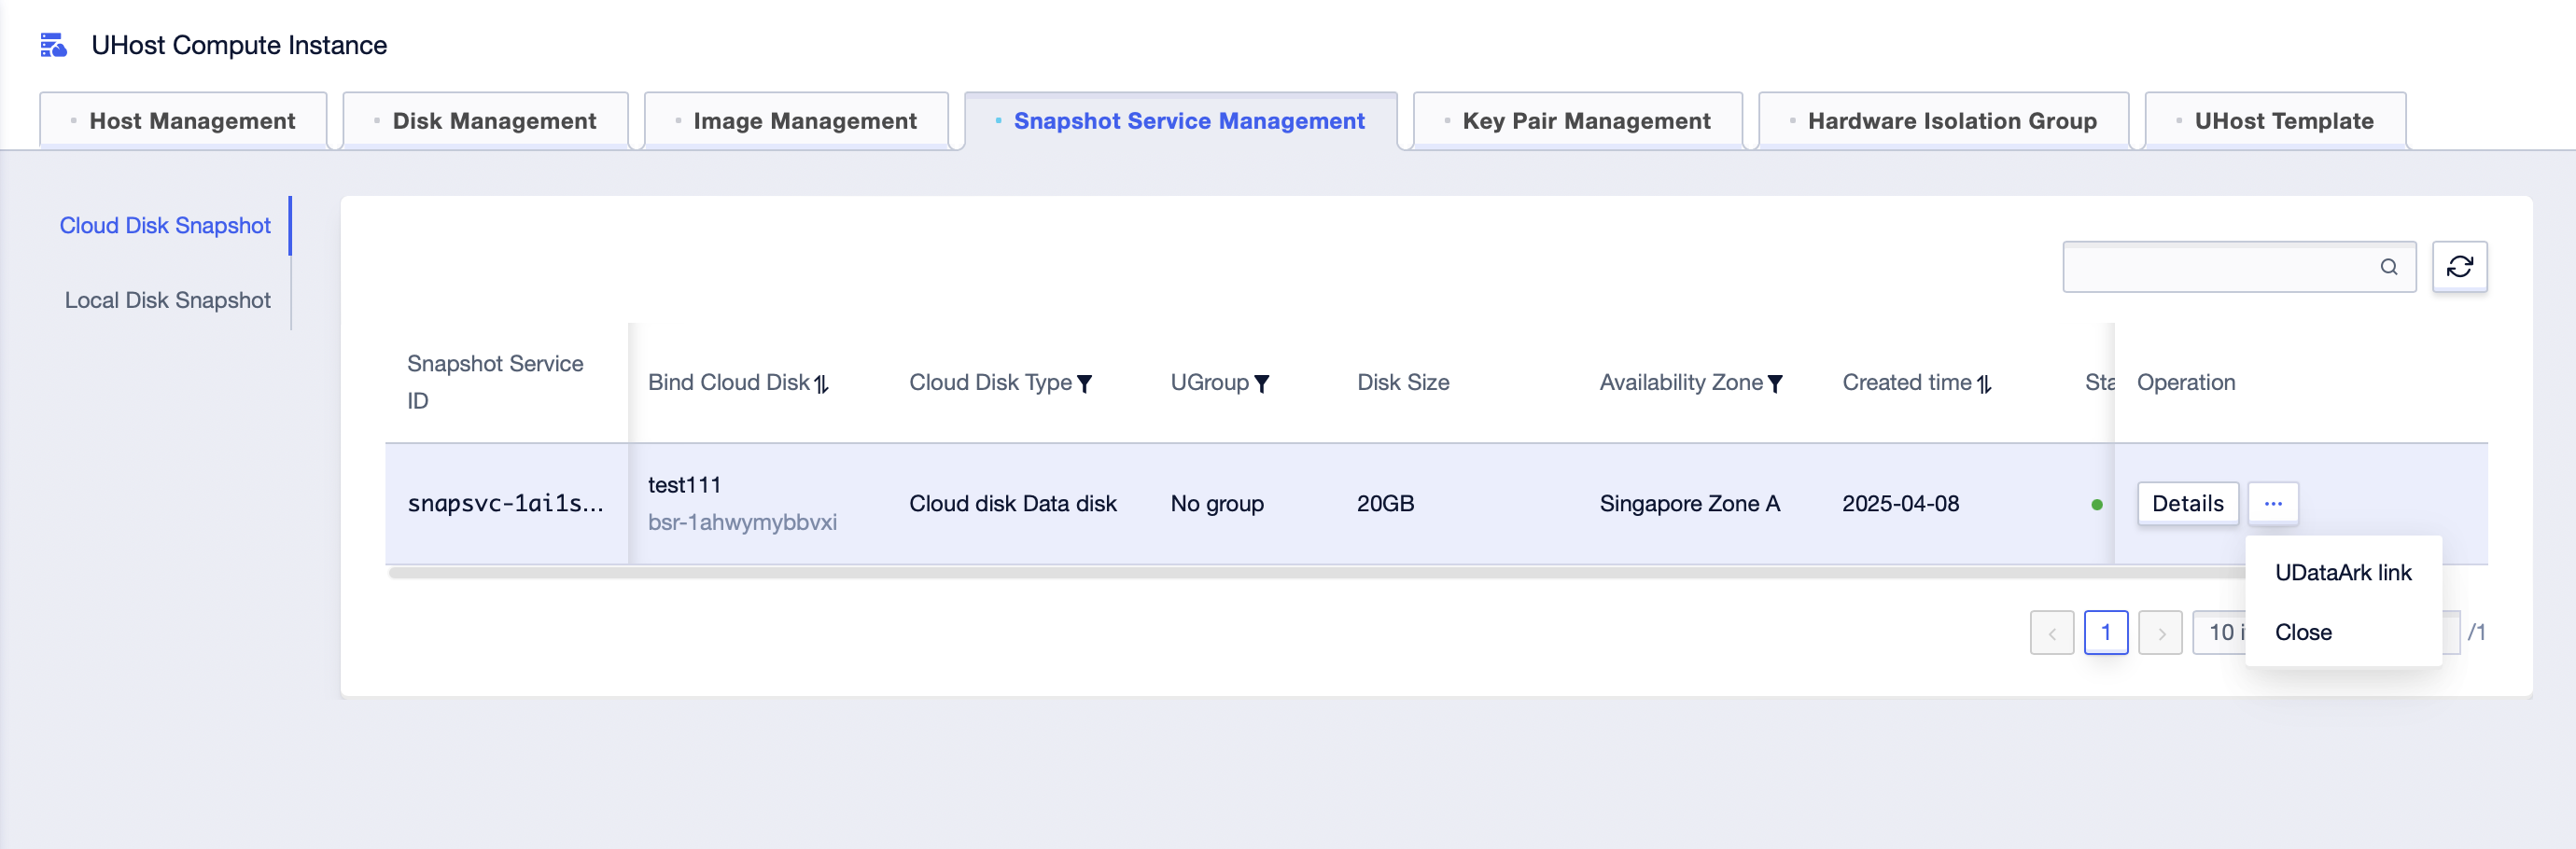Click the green status dot
The width and height of the screenshot is (2576, 849).
point(2096,505)
